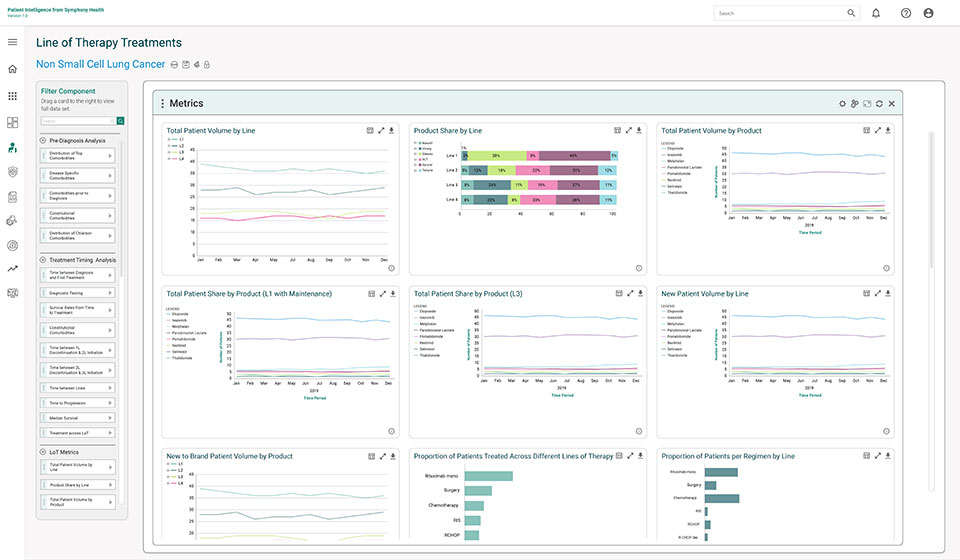This screenshot has width=960, height=560.
Task: Open the hamburger navigation menu
Action: pos(12,42)
